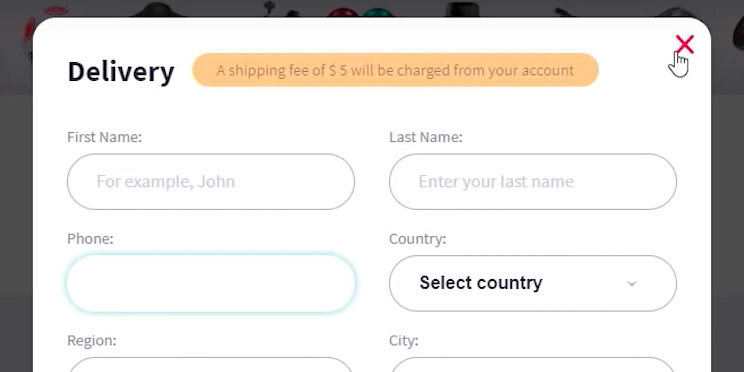Open the Select country dropdown
Image resolution: width=744 pixels, height=372 pixels.
coord(533,283)
